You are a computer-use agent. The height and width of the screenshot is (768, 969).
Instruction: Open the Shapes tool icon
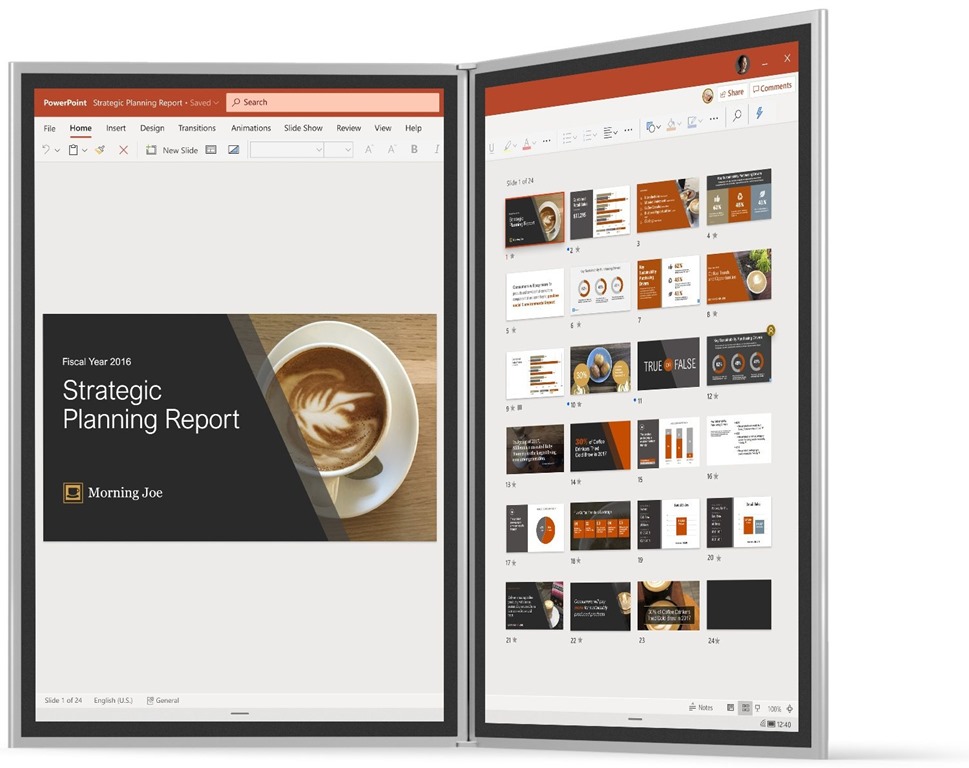point(650,126)
